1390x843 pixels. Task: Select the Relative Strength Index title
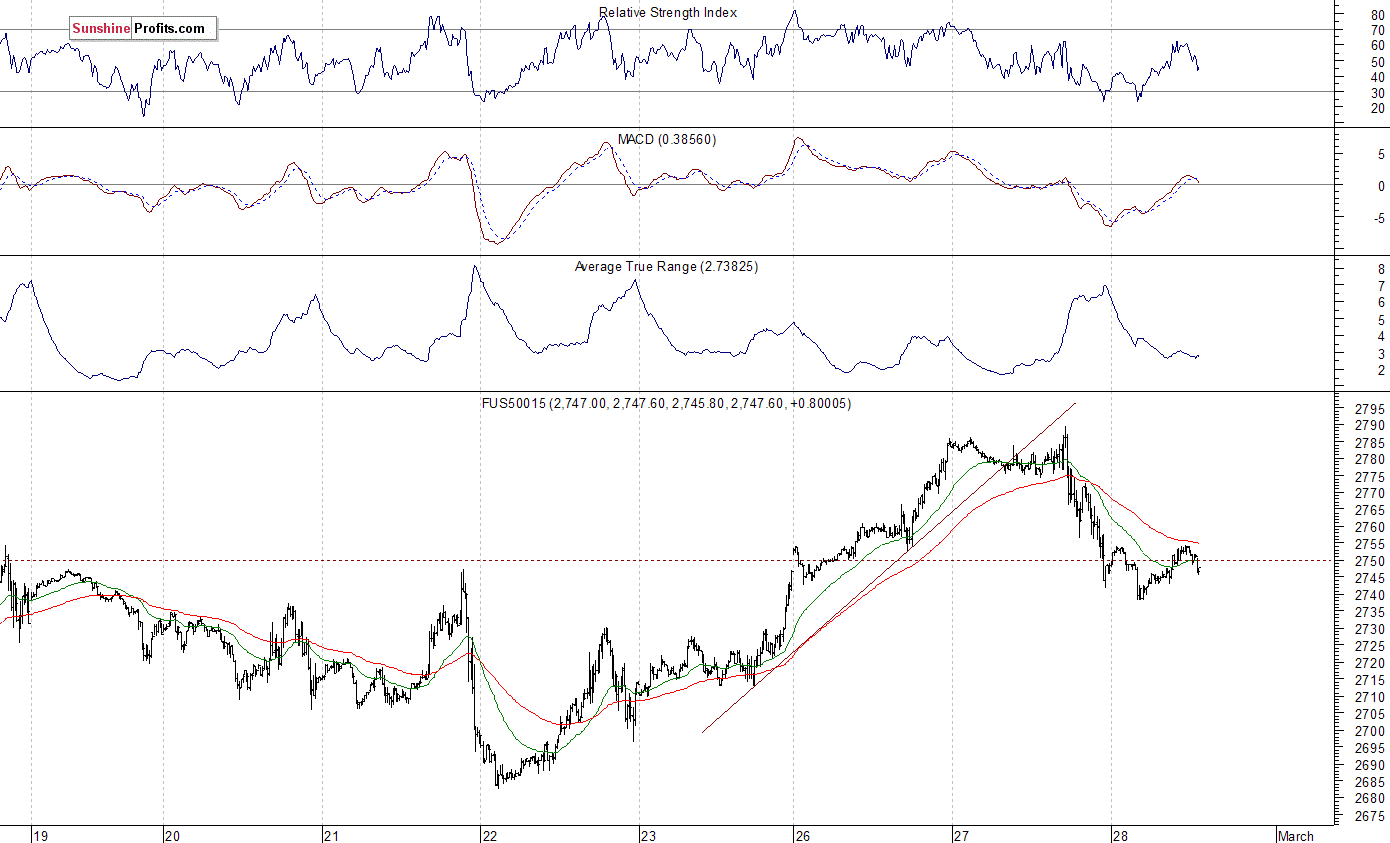pos(668,13)
